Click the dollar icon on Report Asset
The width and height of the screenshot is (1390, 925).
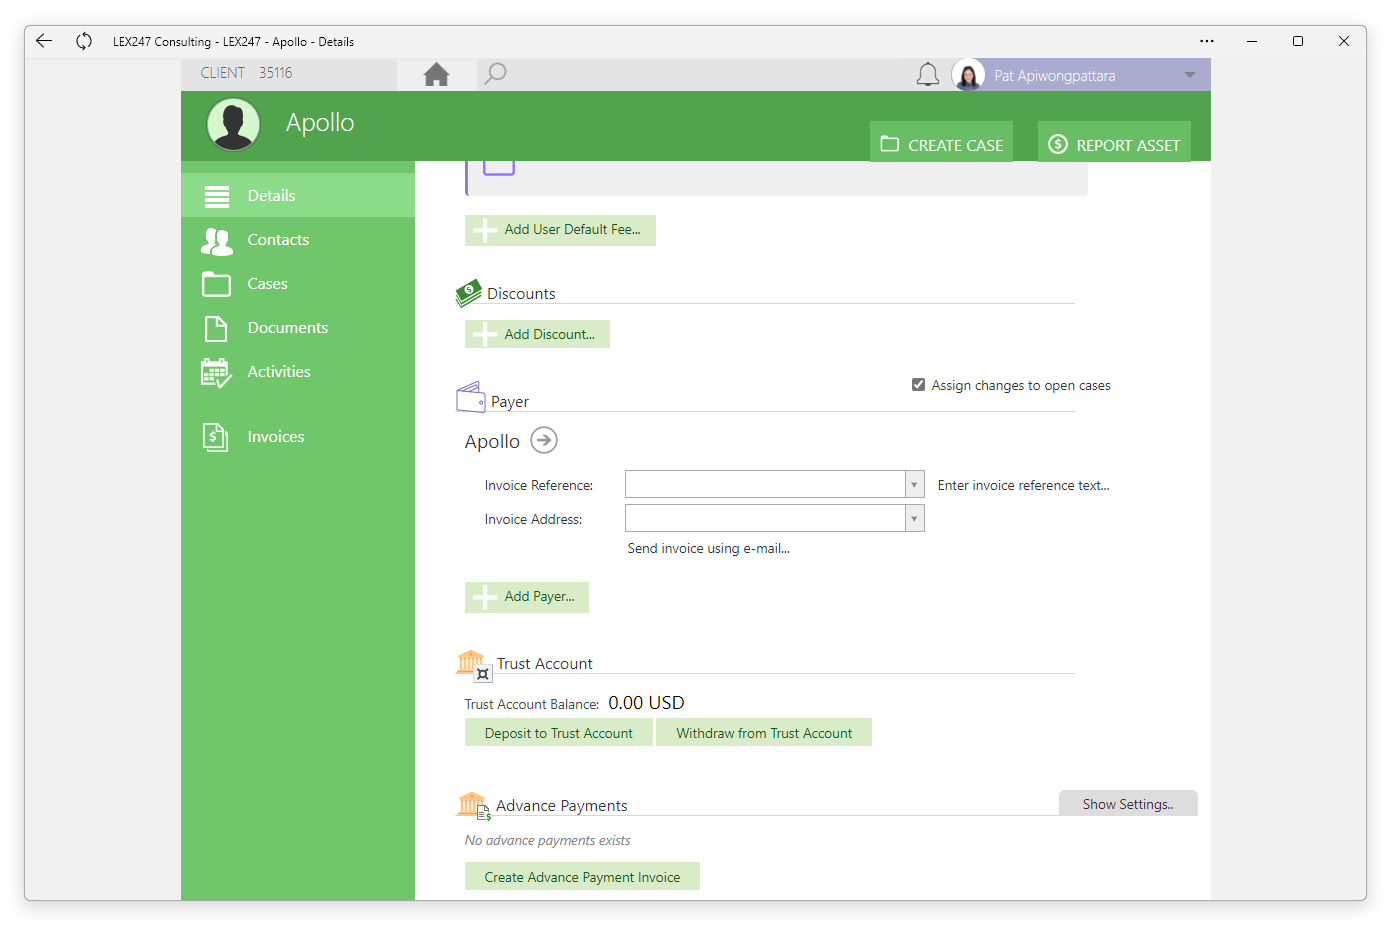1058,144
